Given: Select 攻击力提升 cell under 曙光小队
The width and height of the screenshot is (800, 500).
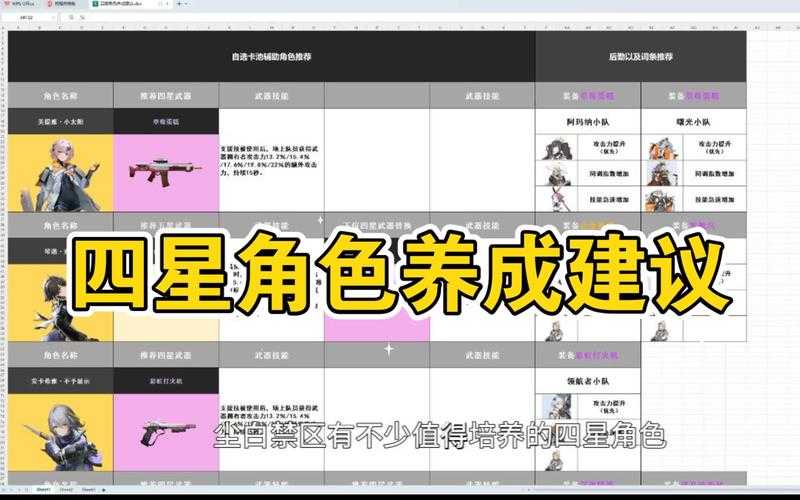Looking at the screenshot, I should [x=714, y=147].
